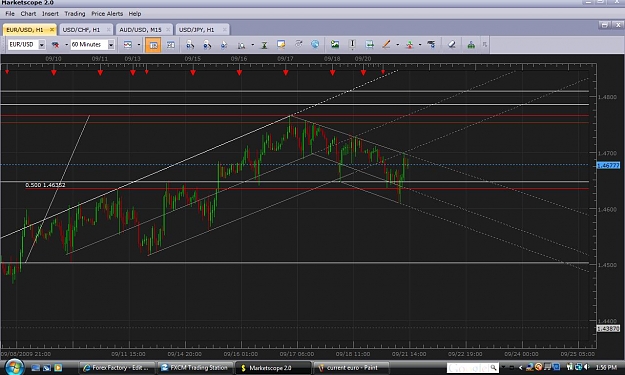Toggle the highlighted orange toolbar button

pos(153,45)
